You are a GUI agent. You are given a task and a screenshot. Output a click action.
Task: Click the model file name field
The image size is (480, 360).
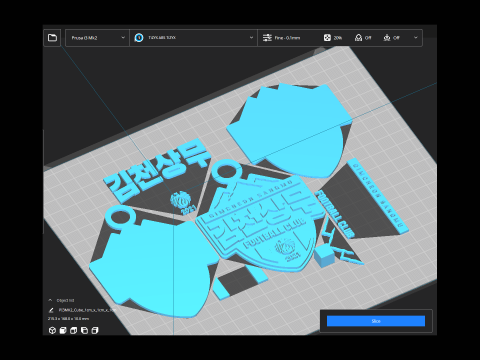(x=87, y=310)
